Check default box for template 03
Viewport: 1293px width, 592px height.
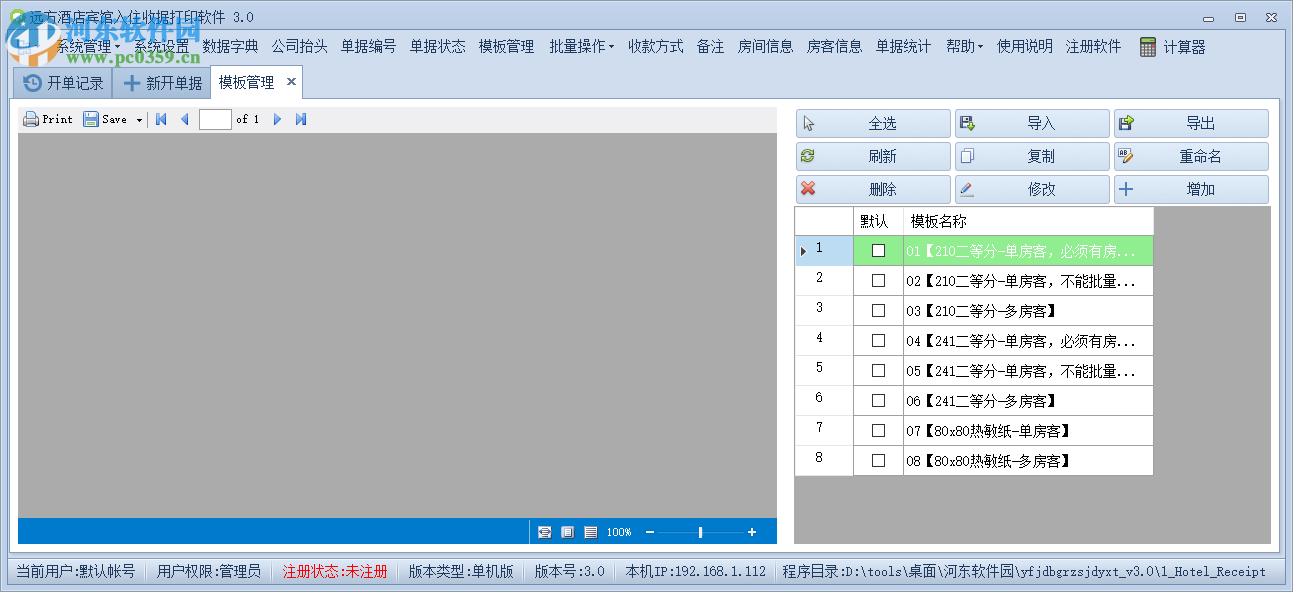(878, 311)
